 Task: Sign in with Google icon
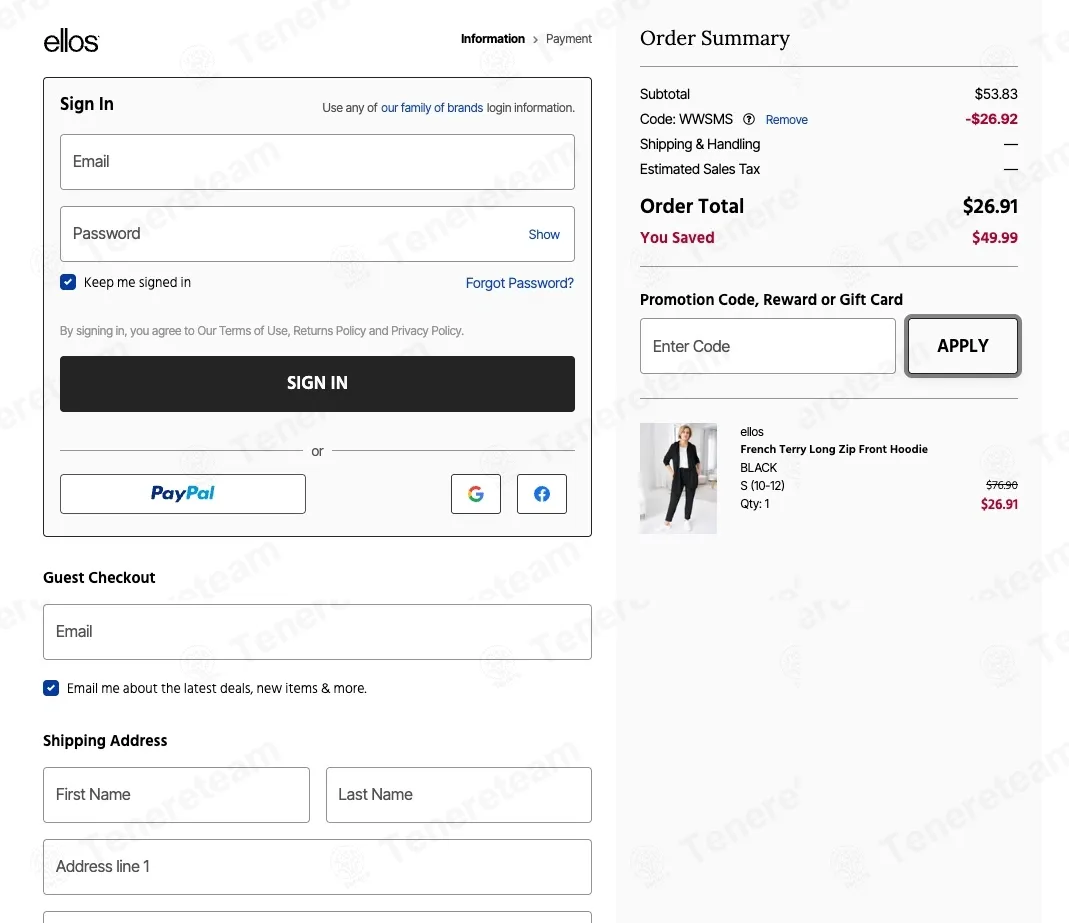(476, 494)
